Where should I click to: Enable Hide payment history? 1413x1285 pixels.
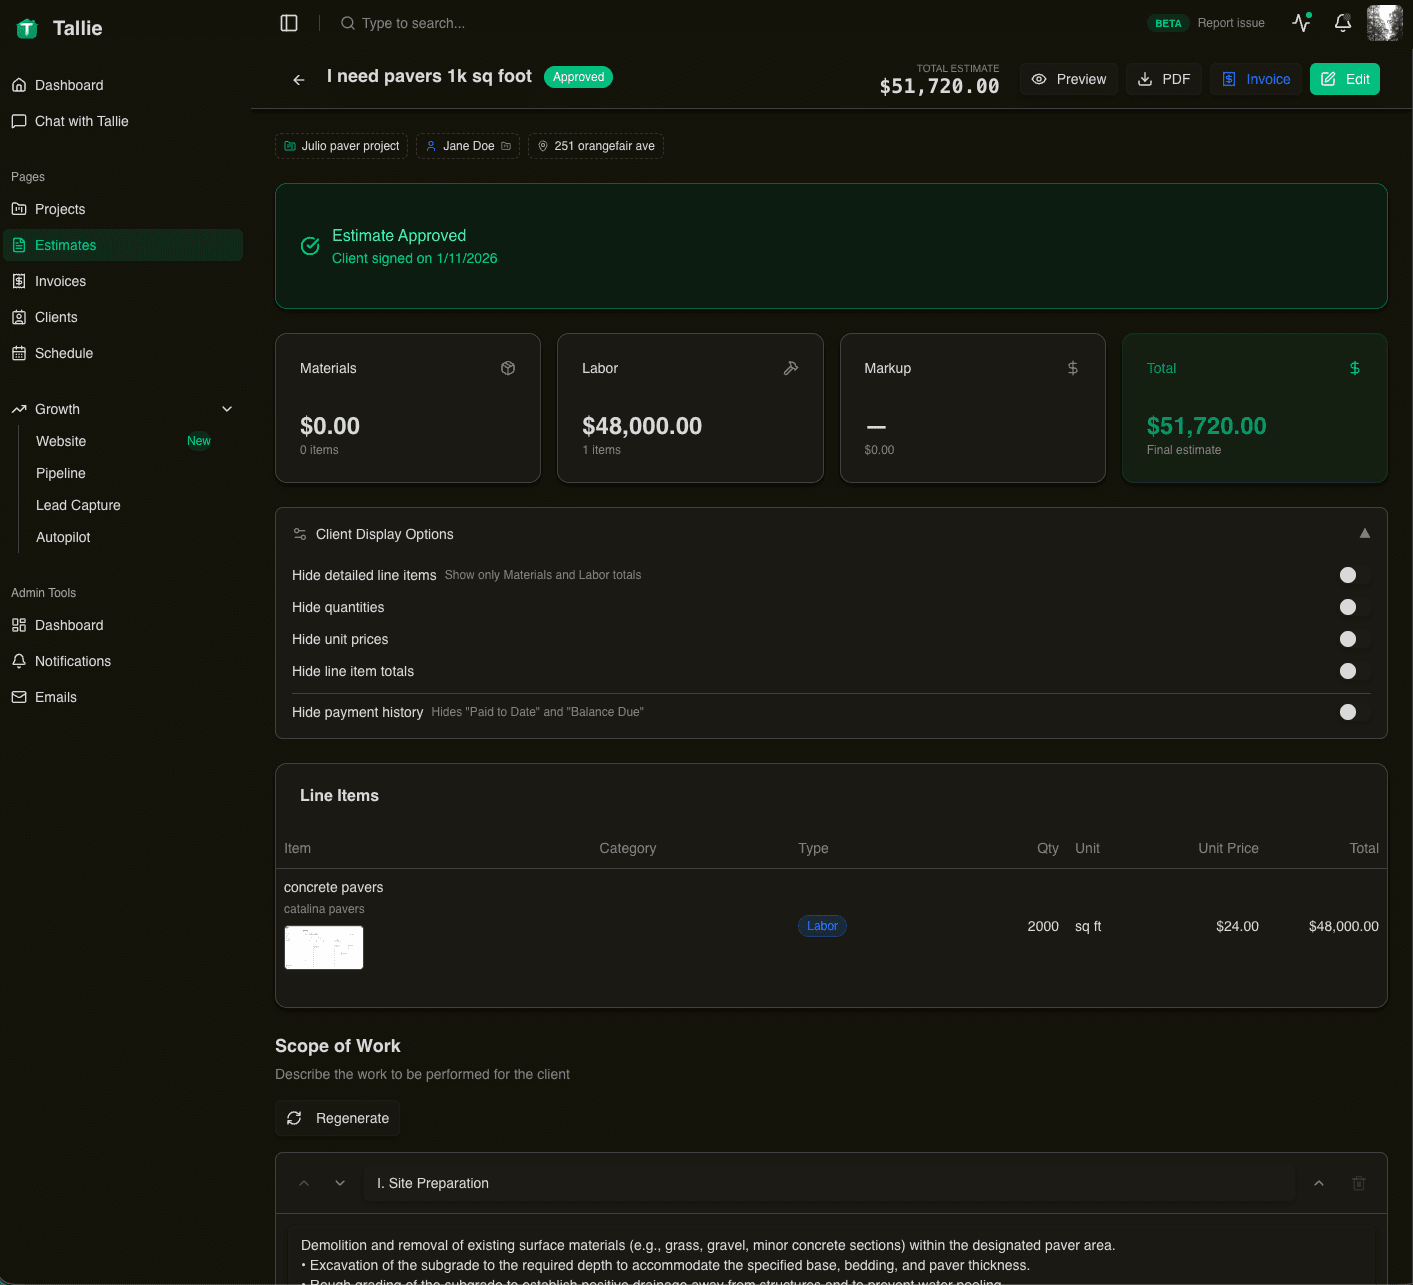pyautogui.click(x=1348, y=712)
